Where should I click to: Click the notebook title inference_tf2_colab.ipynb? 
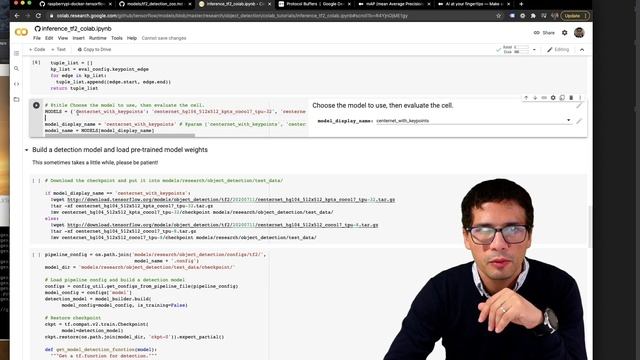click(x=76, y=29)
